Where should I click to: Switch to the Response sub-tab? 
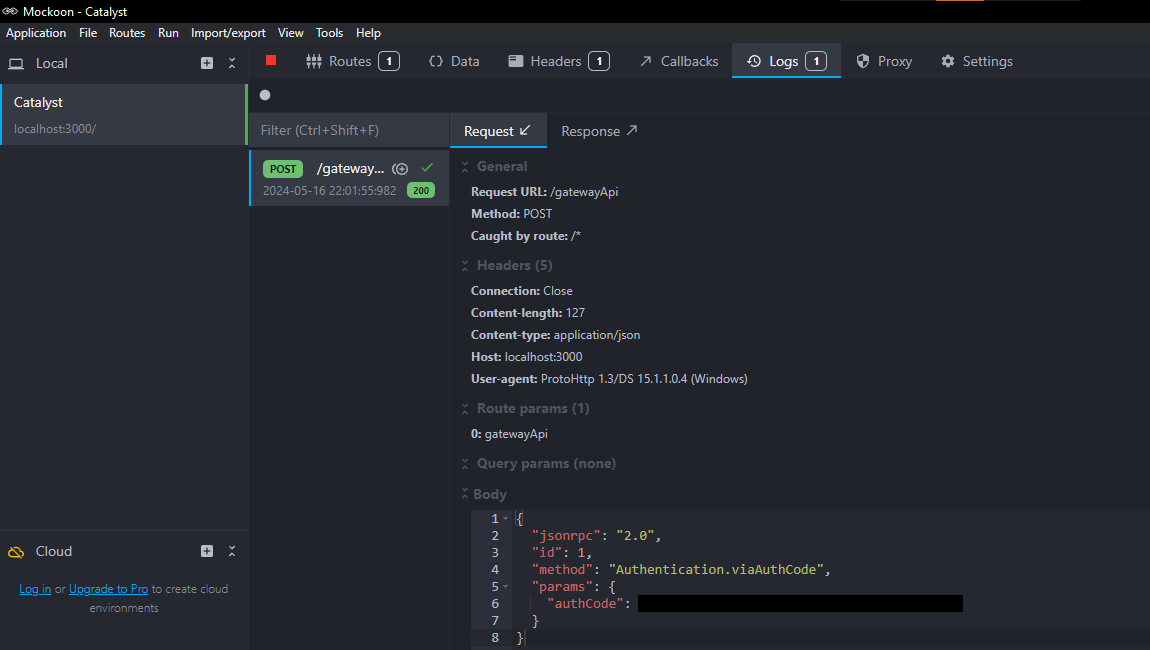(x=599, y=131)
